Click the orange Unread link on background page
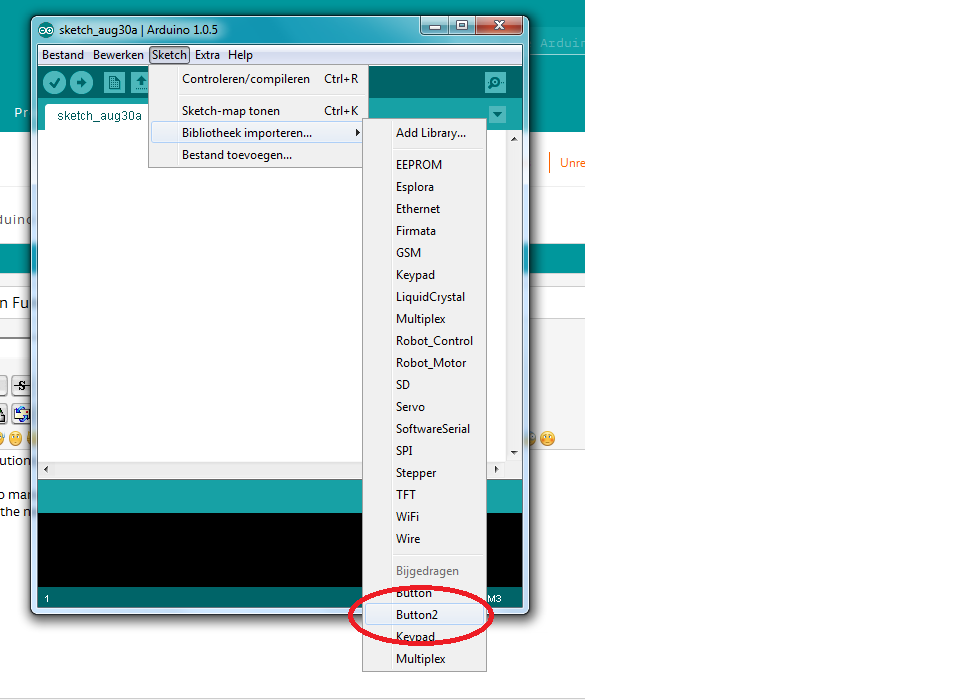This screenshot has height=700, width=960. point(571,162)
